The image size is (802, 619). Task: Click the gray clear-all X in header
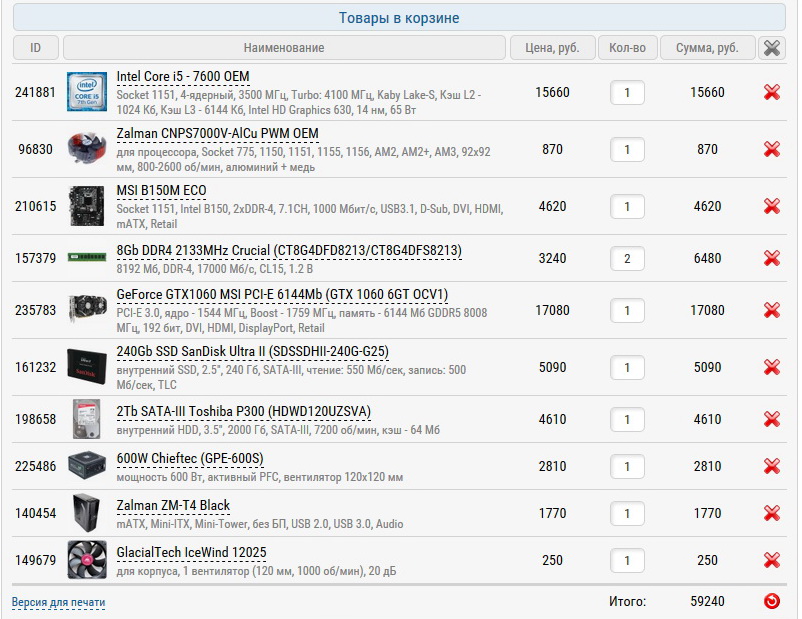coord(771,48)
